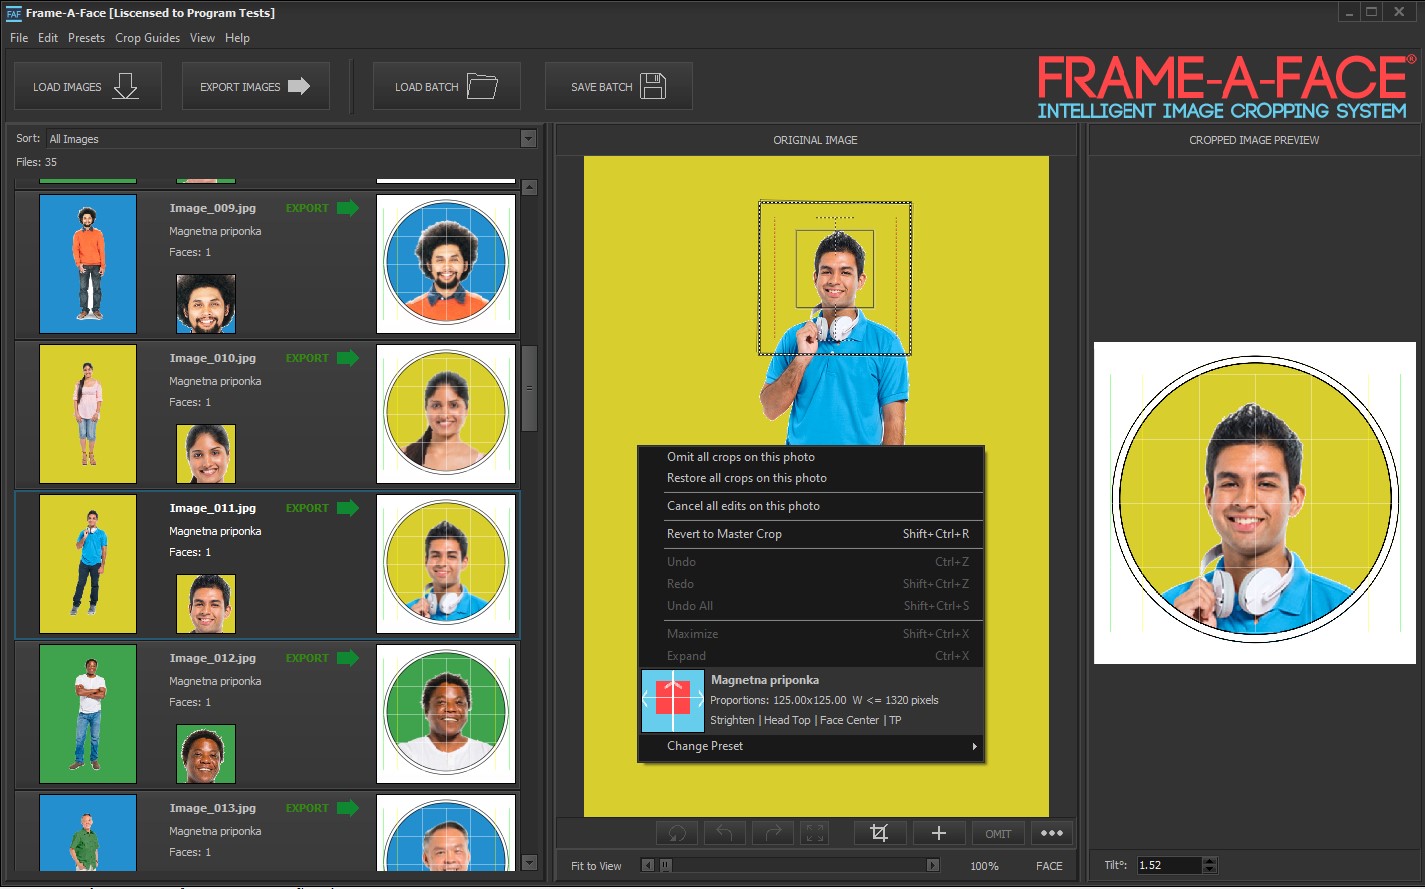This screenshot has height=889, width=1425.
Task: Select the crop tool icon below the image
Action: pos(879,833)
